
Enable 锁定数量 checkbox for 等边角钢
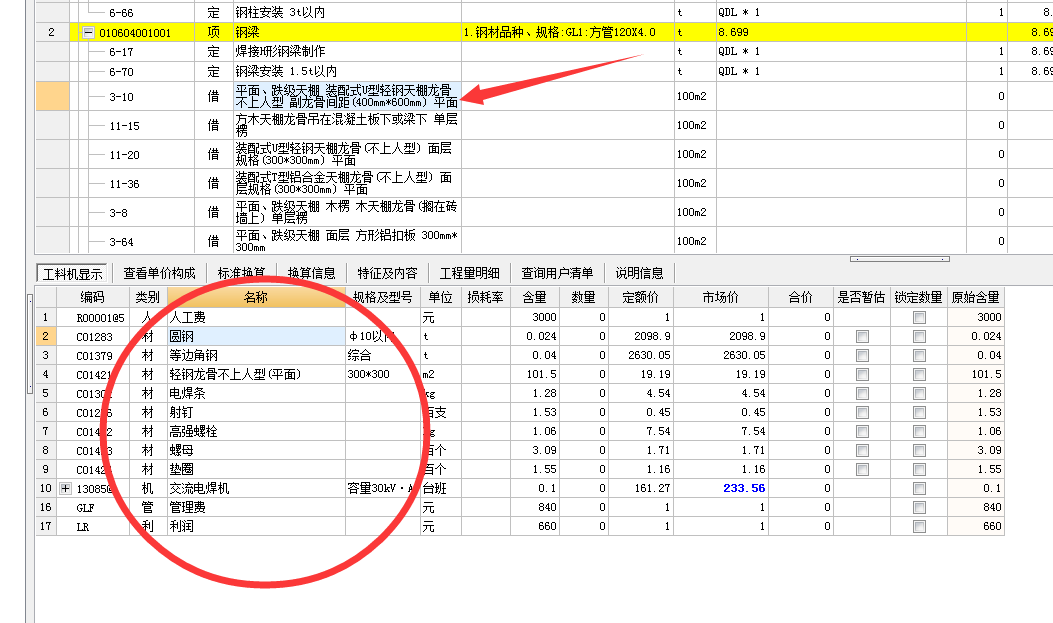[x=919, y=355]
